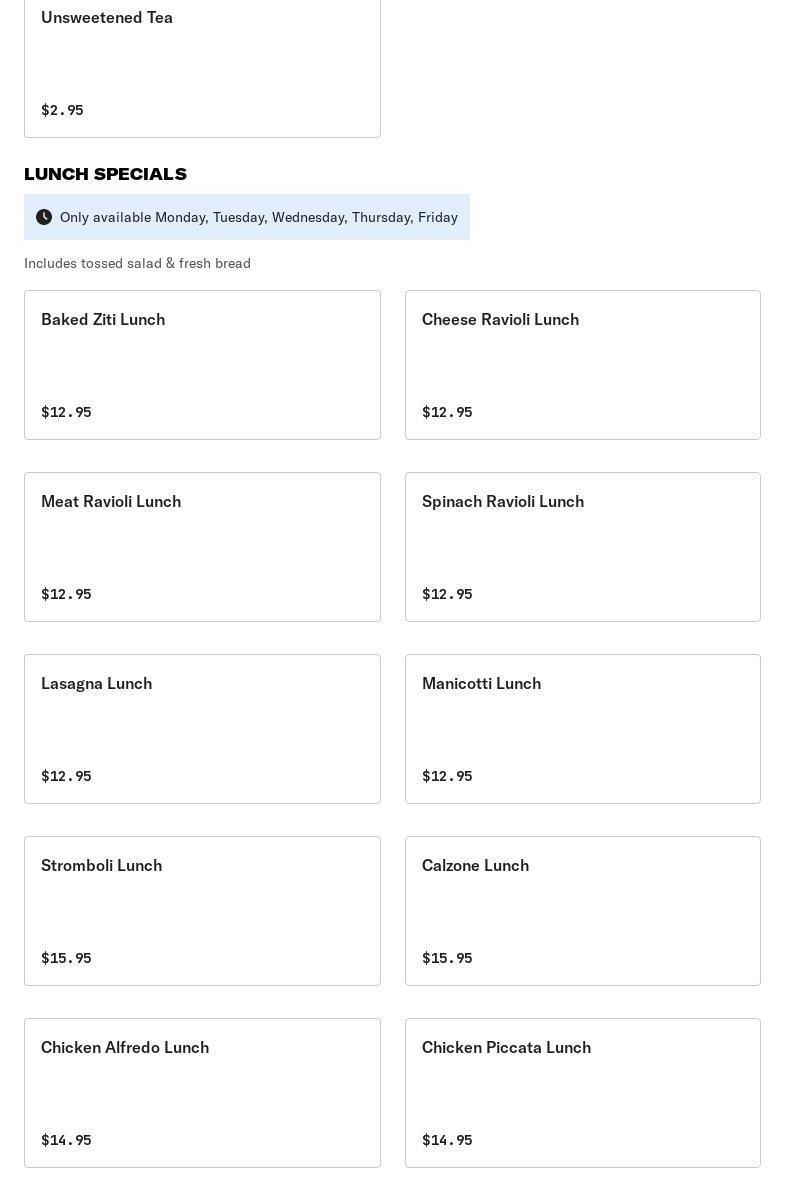Open Spinach Ravioli Lunch details
785x1187 pixels.
click(x=582, y=547)
